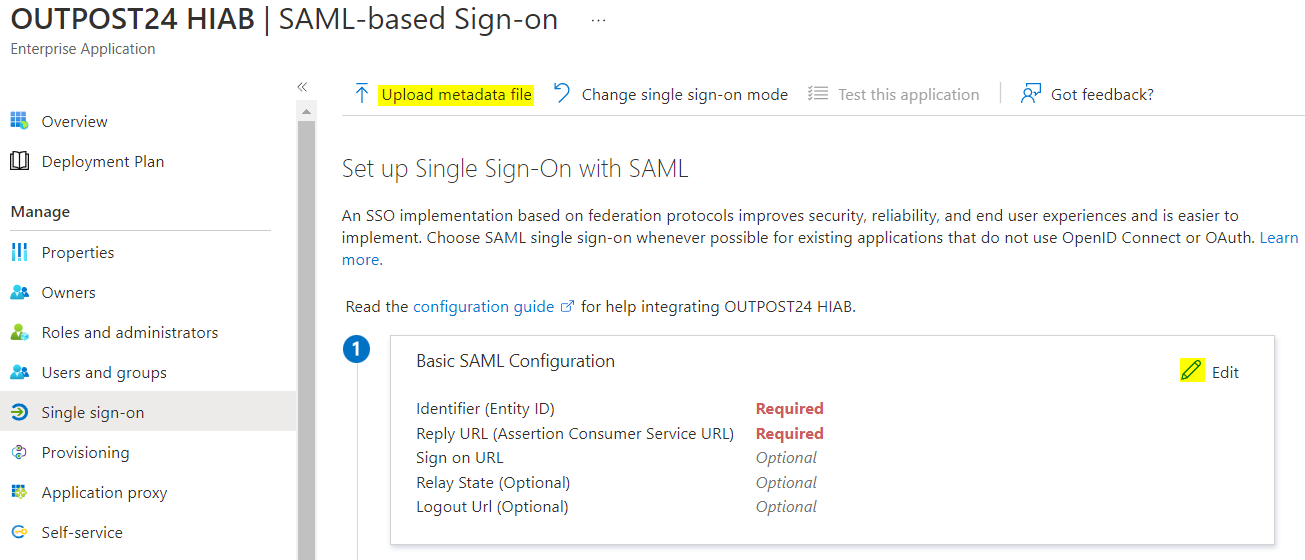1305x560 pixels.
Task: Select Single sign-on in sidebar
Action: click(x=93, y=412)
